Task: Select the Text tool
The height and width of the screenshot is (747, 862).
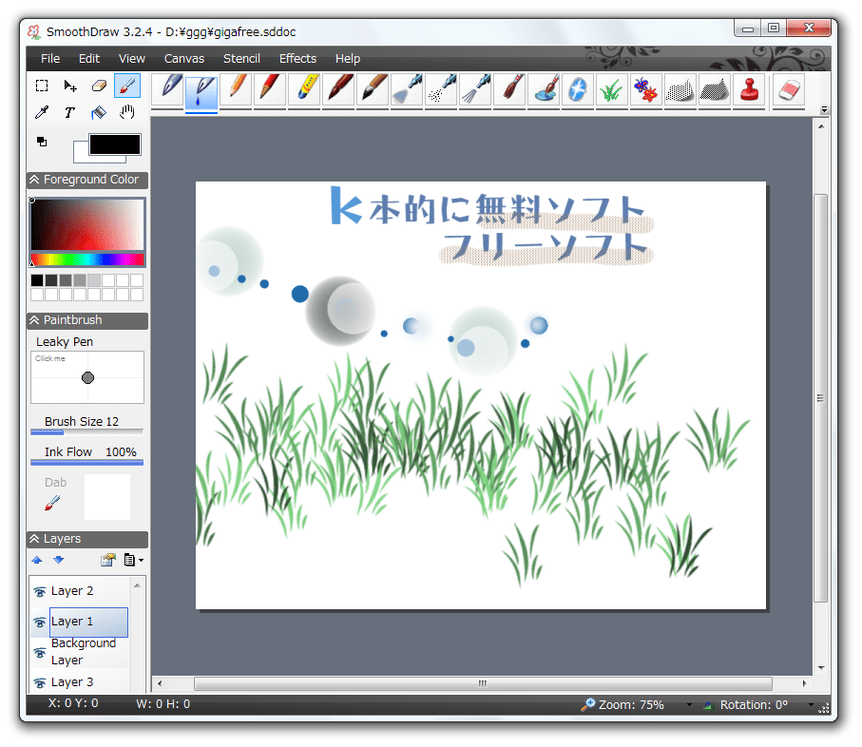Action: (70, 113)
